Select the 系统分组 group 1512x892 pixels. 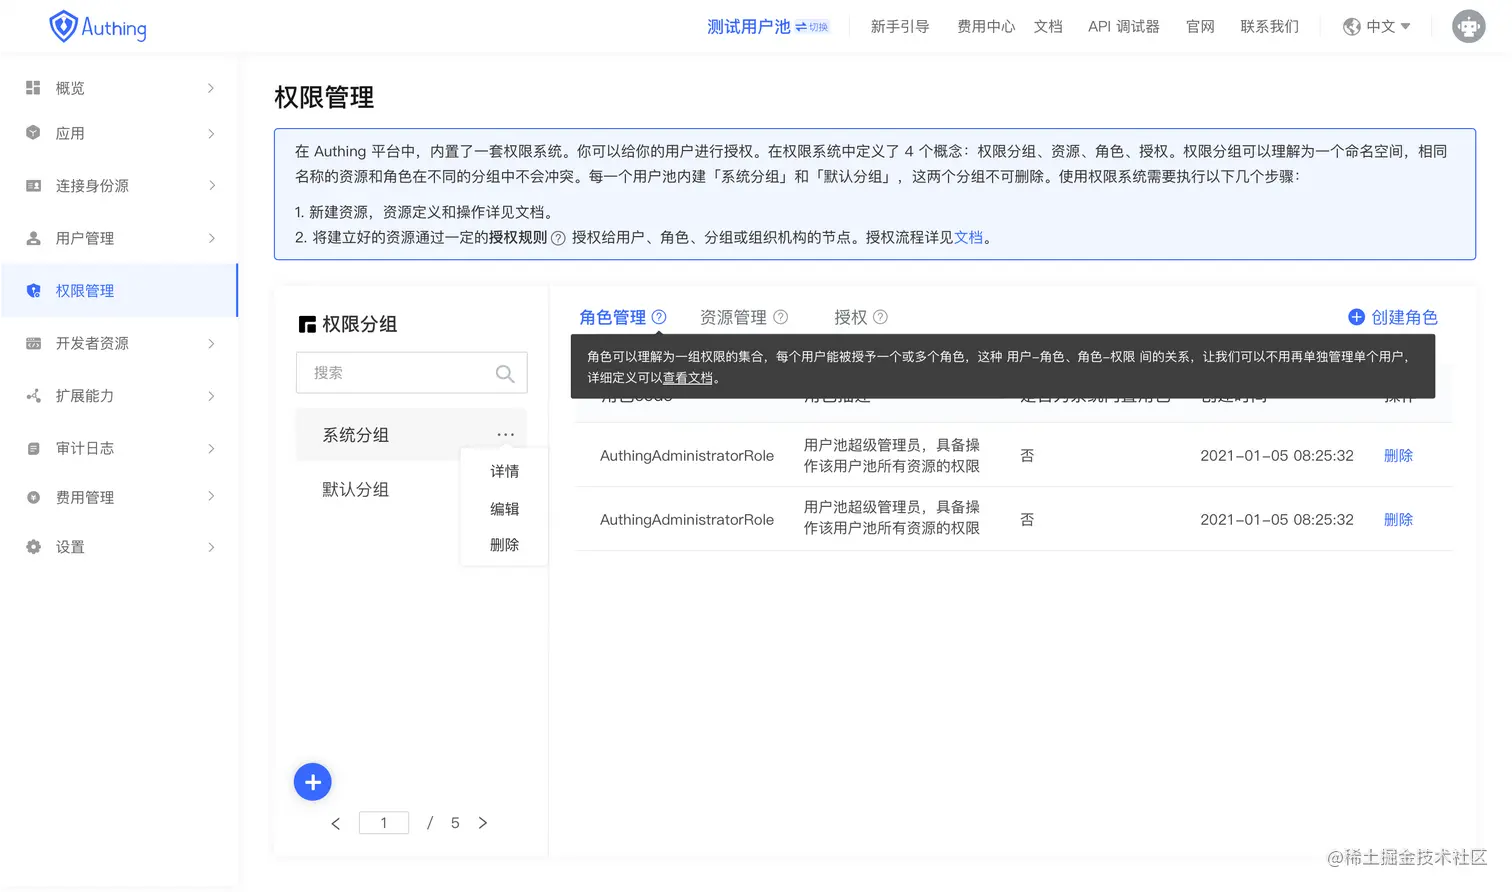[355, 435]
